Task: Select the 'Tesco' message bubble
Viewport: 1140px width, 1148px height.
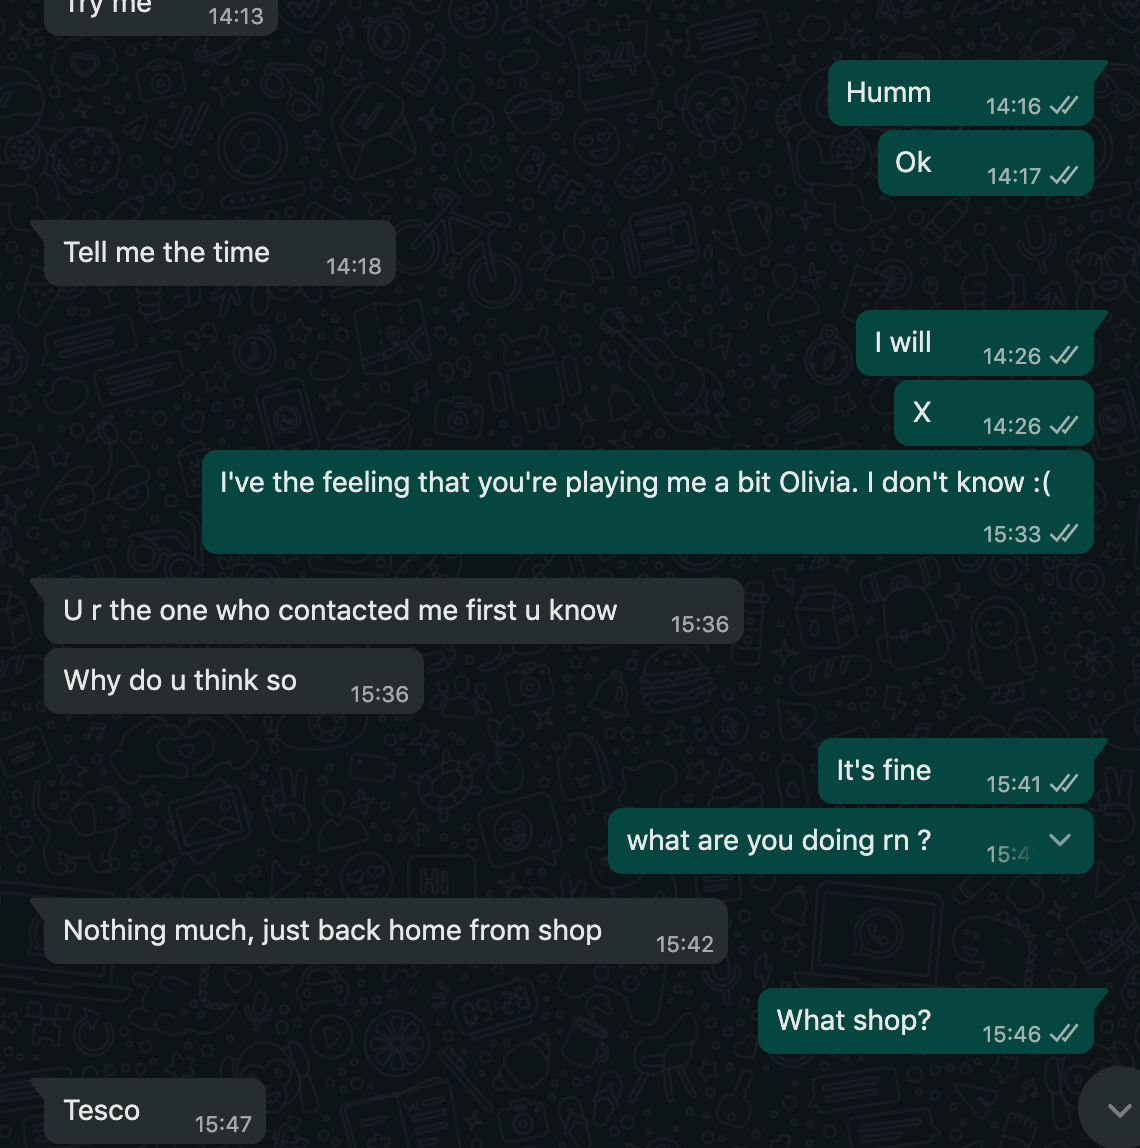Action: coord(154,1111)
